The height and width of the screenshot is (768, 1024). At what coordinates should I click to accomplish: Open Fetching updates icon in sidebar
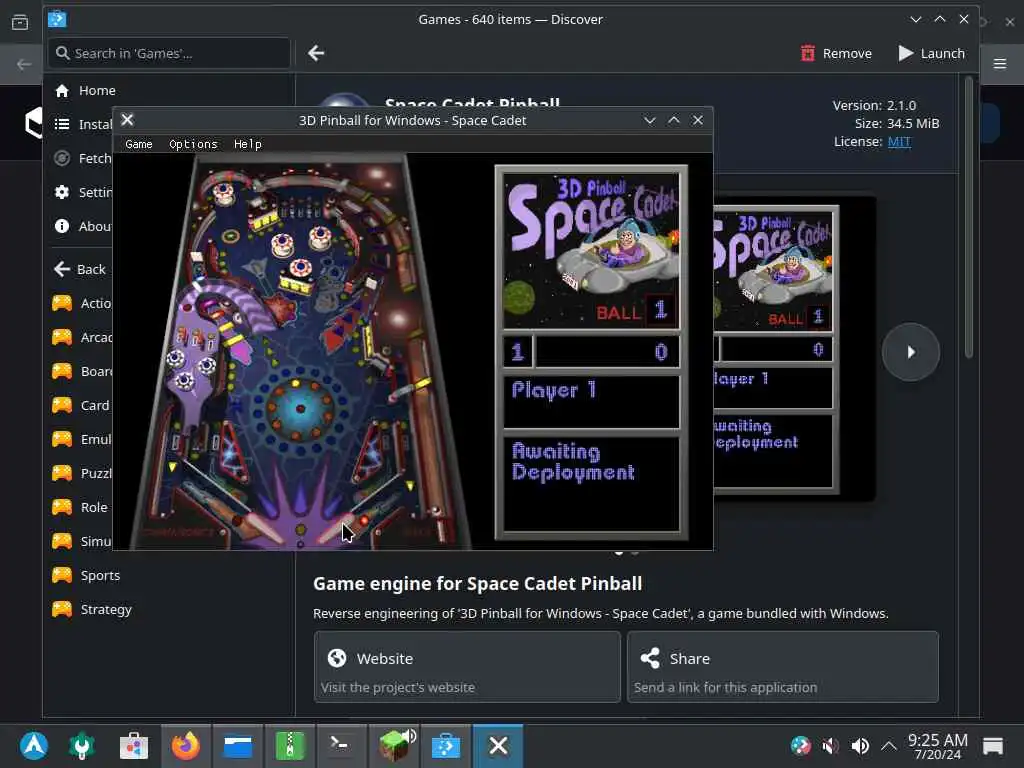pos(62,159)
